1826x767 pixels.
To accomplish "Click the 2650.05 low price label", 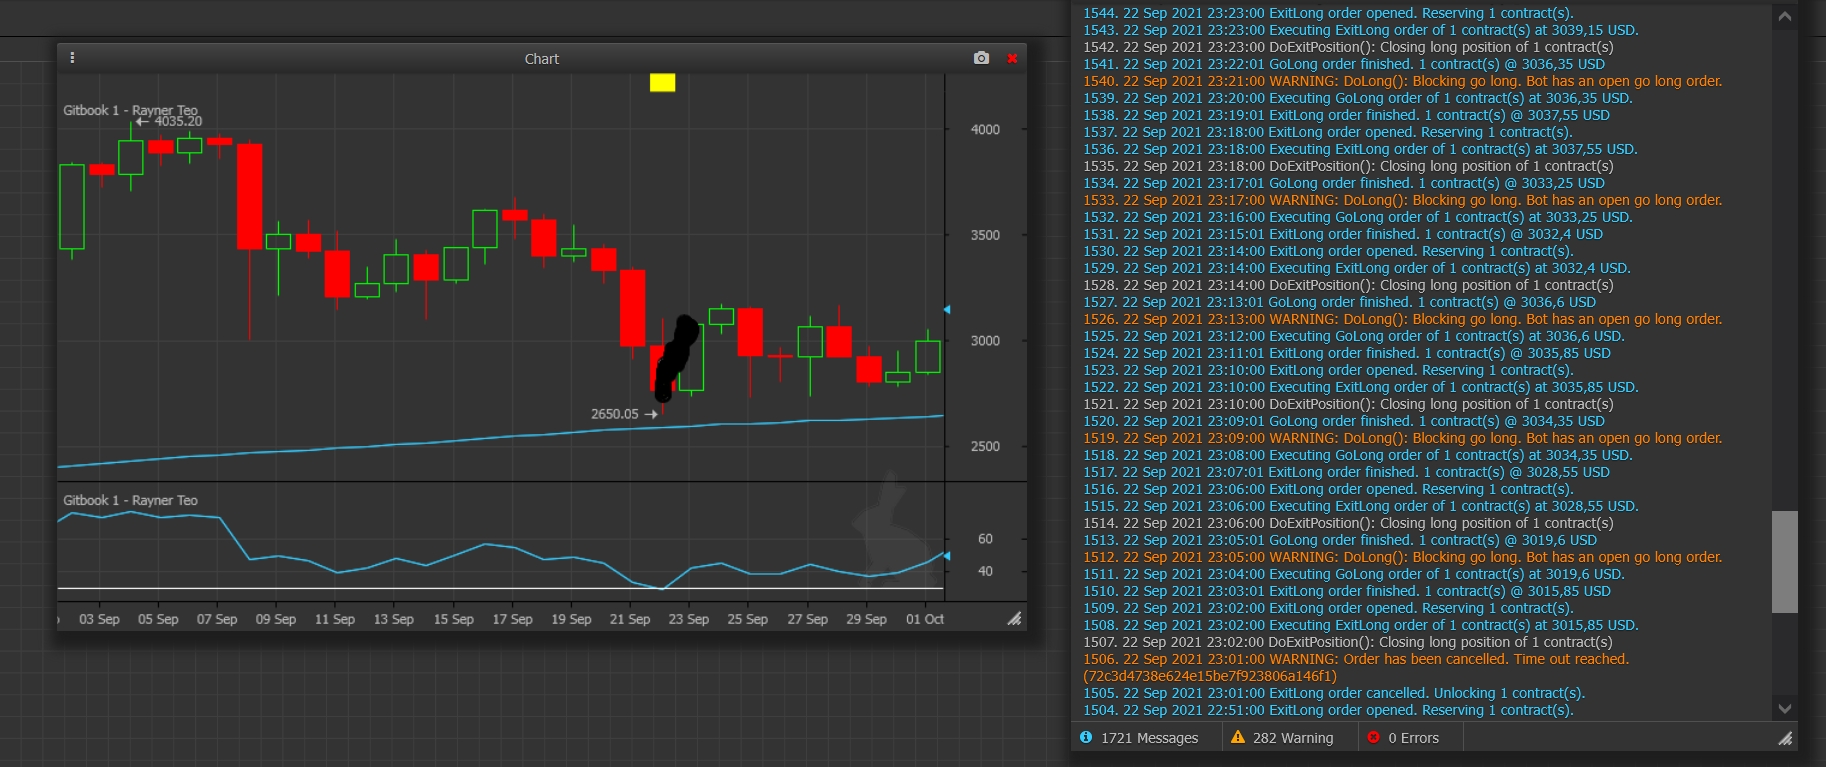I will pos(614,413).
